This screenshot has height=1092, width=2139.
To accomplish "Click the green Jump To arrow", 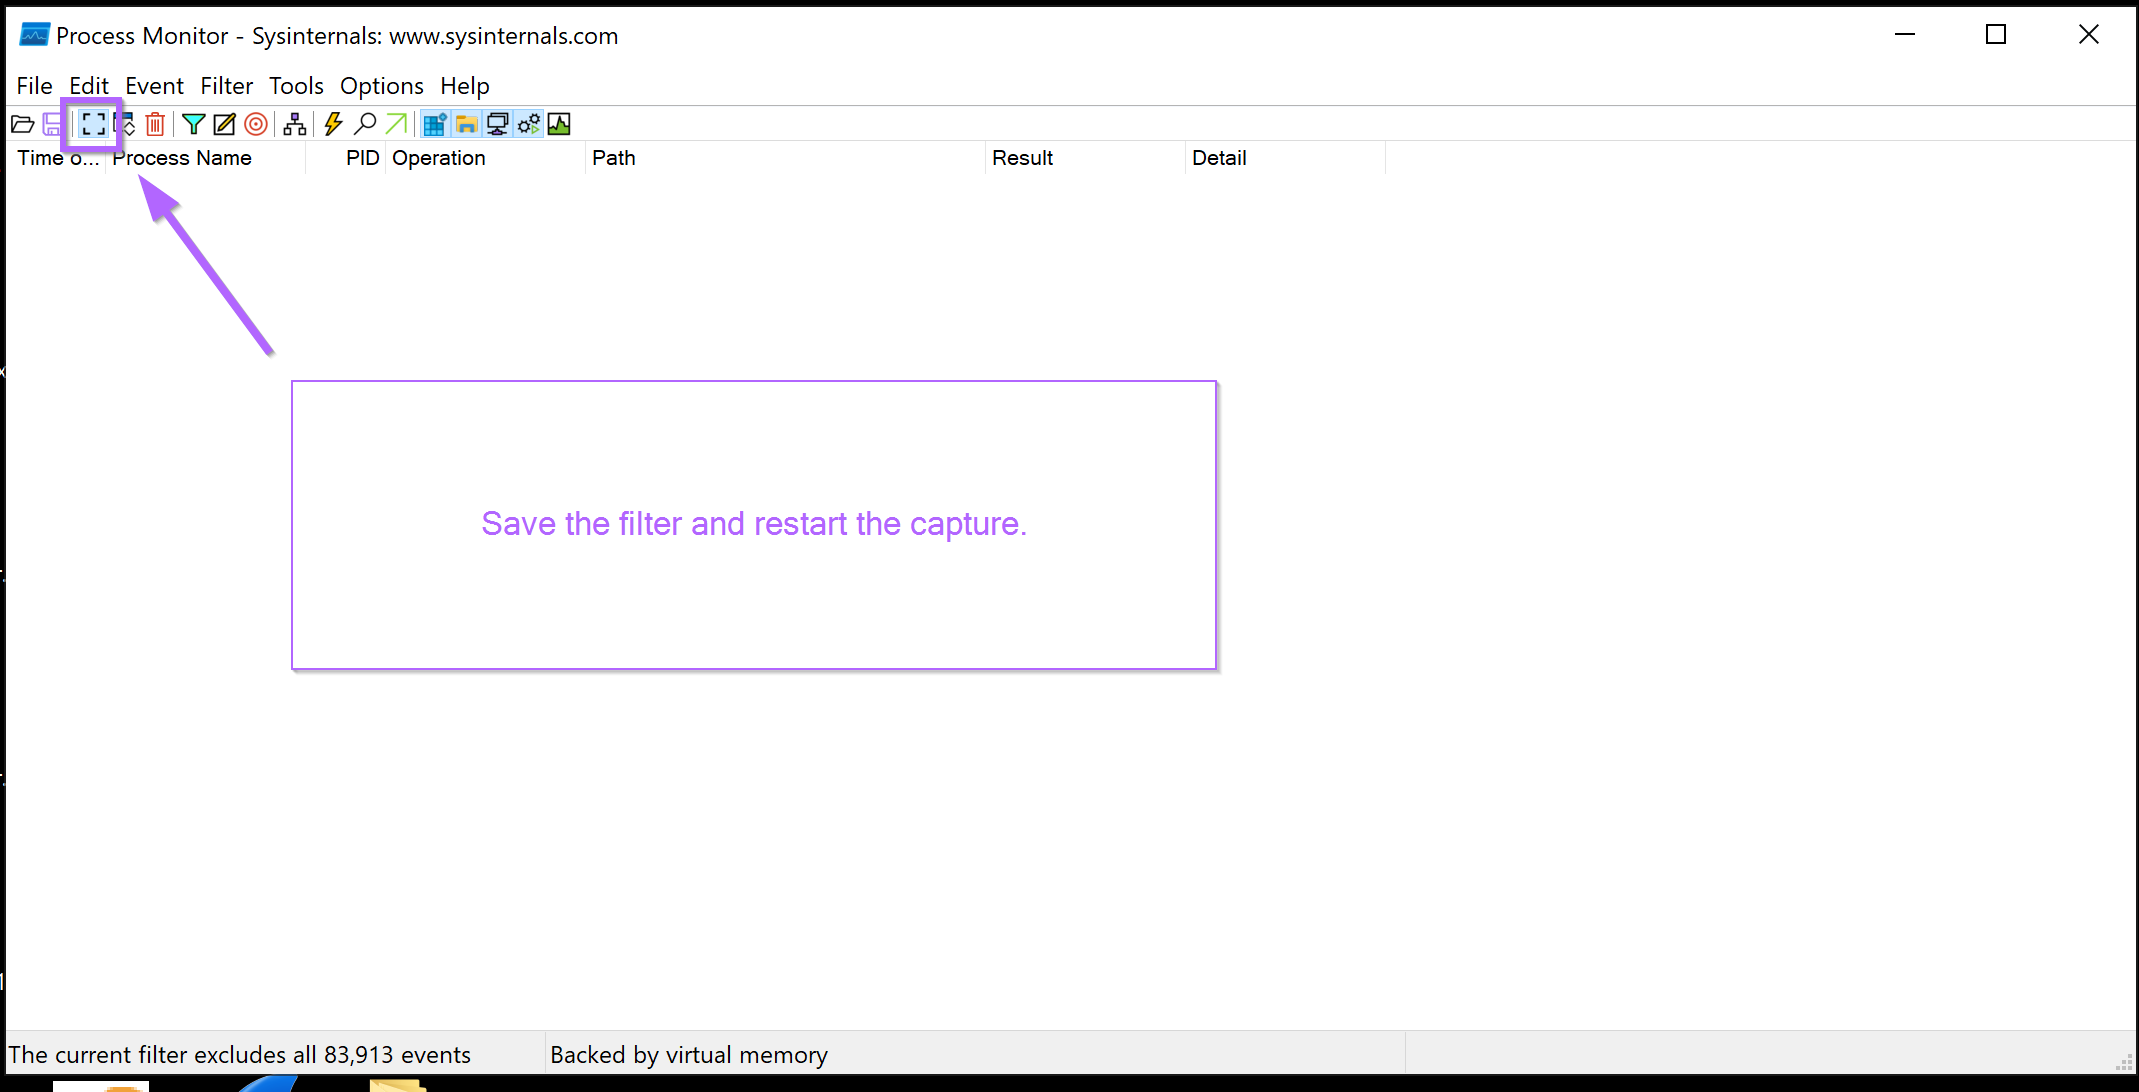I will [396, 124].
